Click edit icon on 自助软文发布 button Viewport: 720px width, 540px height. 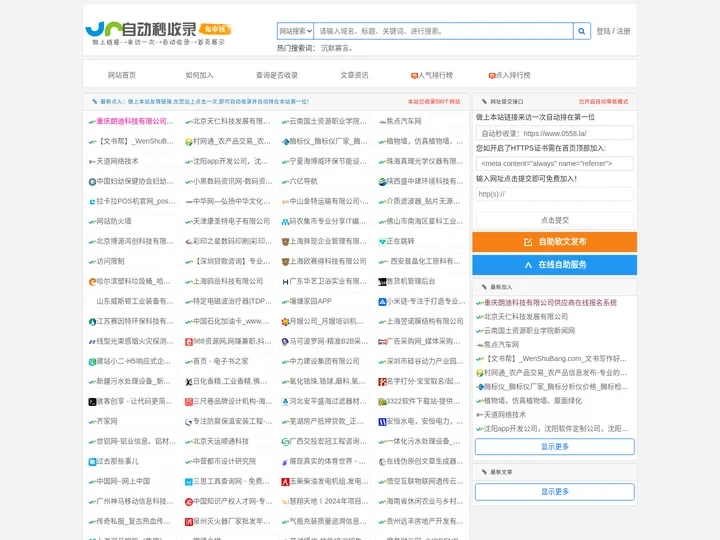point(528,242)
